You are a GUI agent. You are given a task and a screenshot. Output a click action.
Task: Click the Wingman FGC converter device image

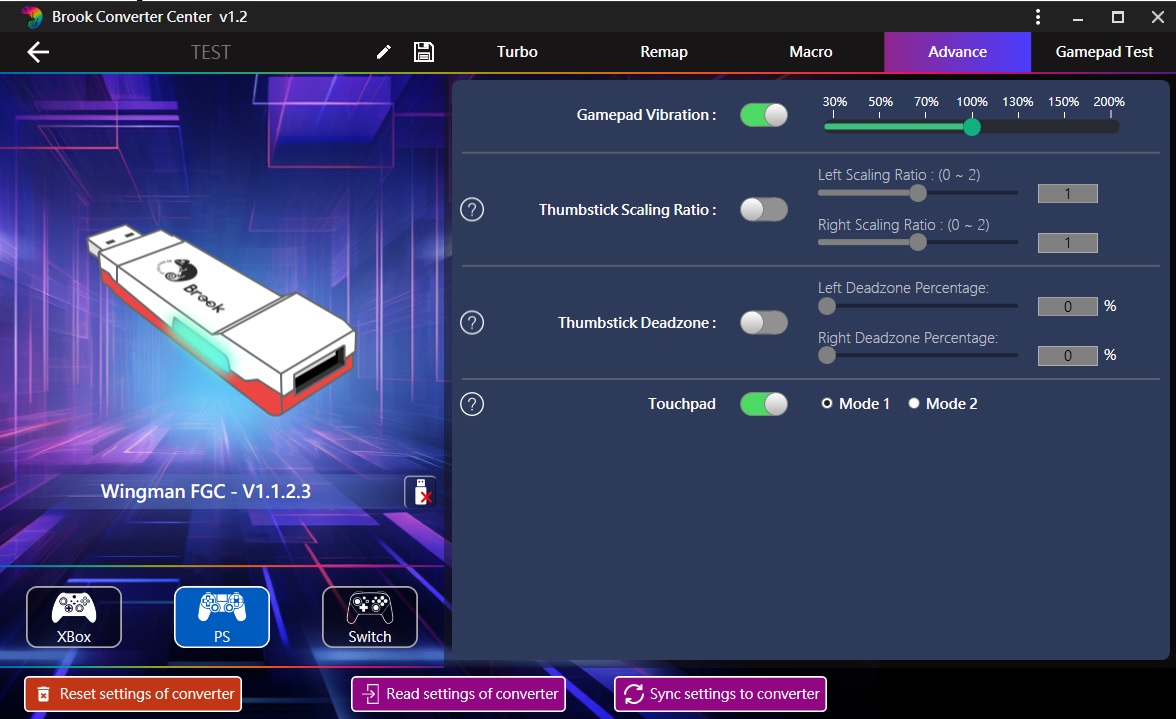click(x=222, y=319)
